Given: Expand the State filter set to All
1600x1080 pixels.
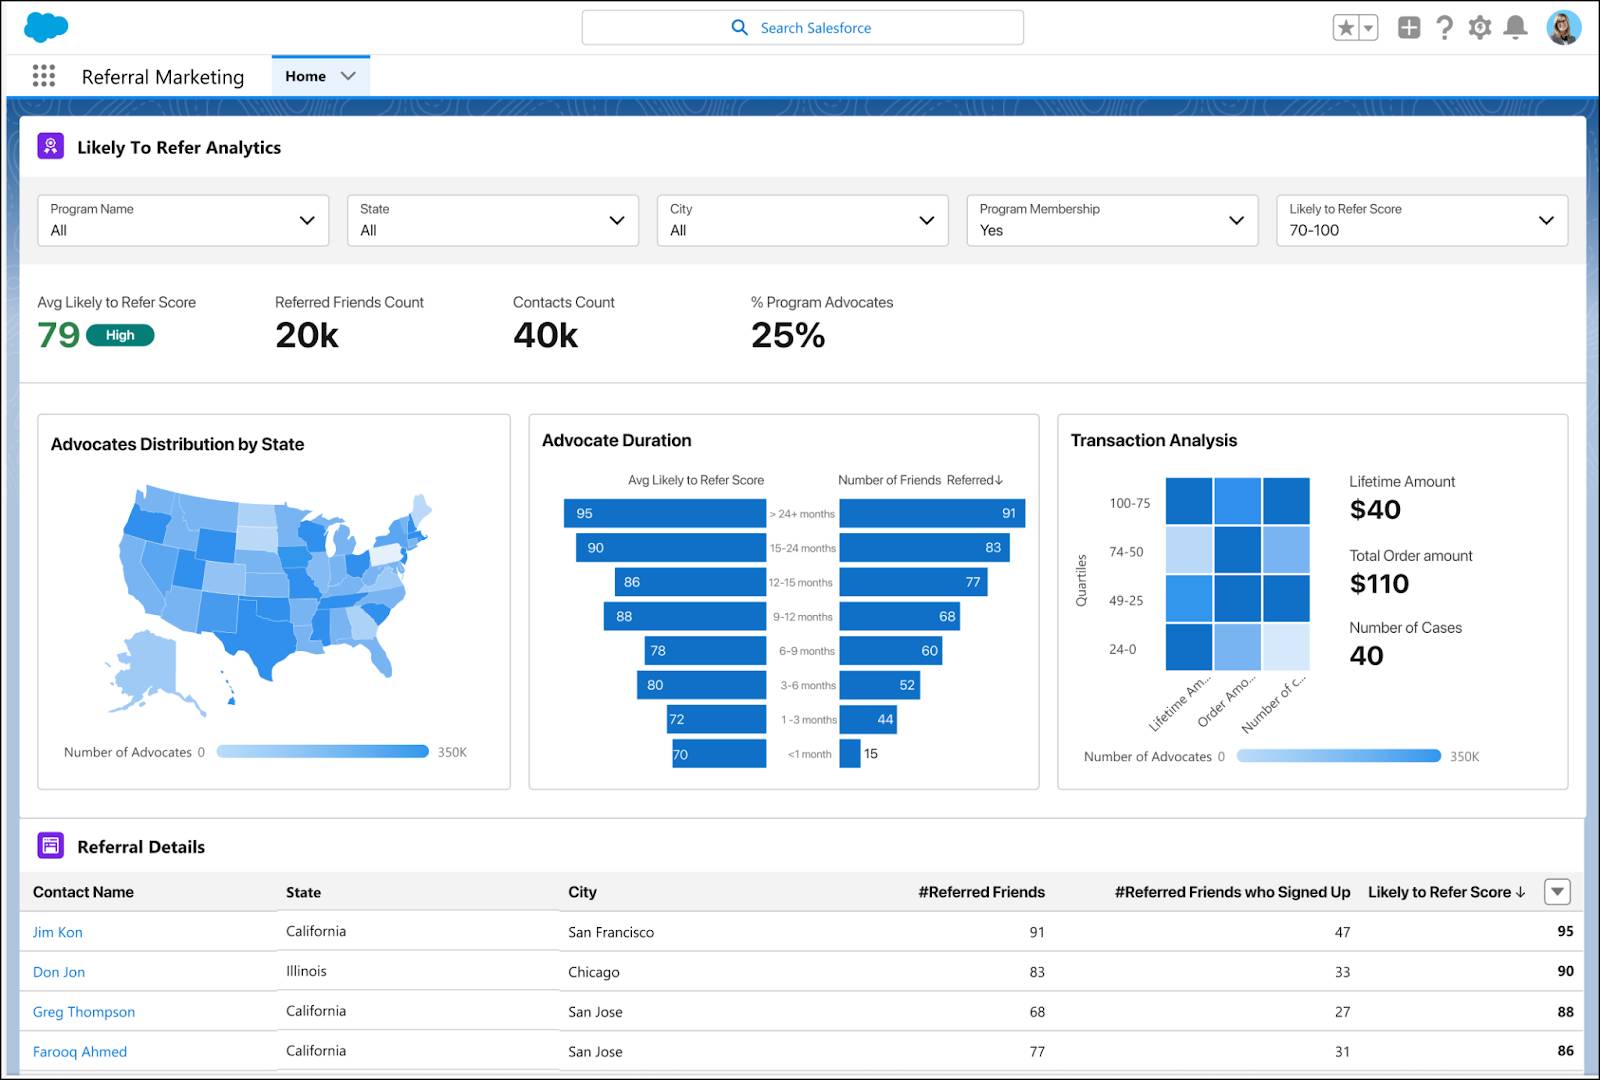Looking at the screenshot, I should pos(616,220).
